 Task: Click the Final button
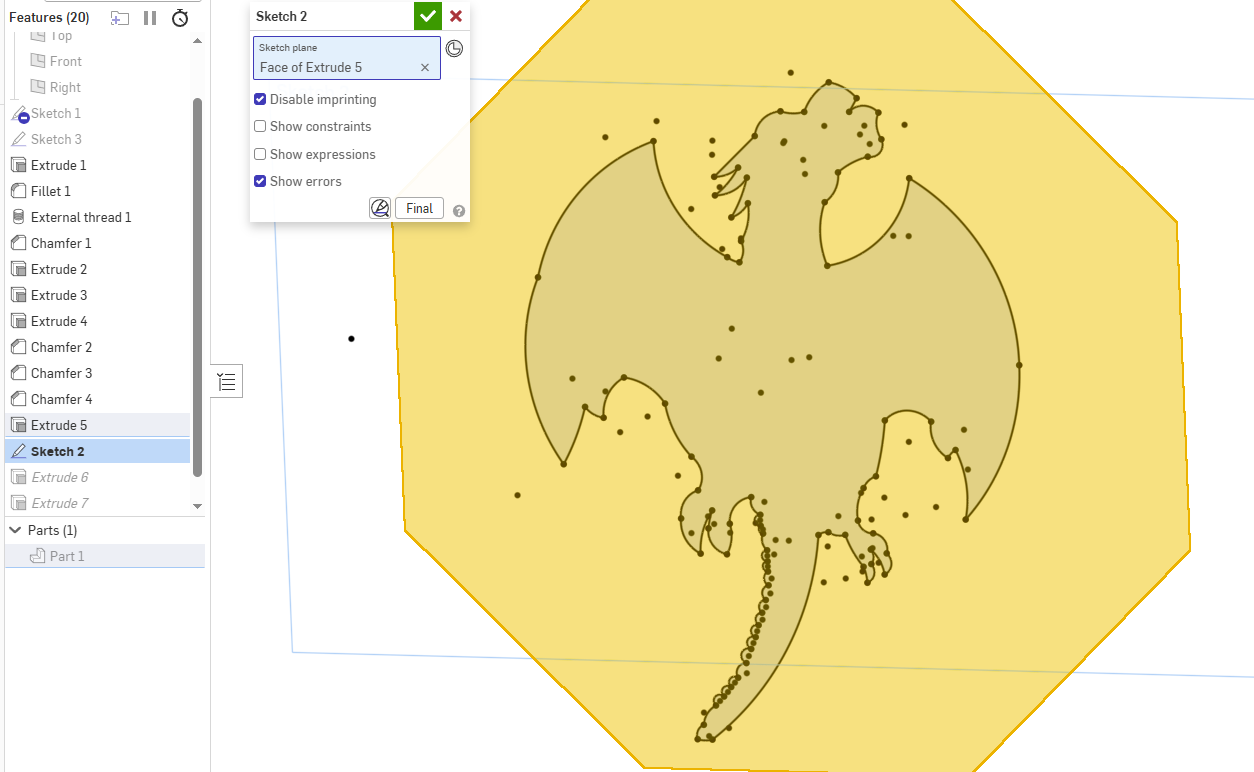pyautogui.click(x=419, y=208)
